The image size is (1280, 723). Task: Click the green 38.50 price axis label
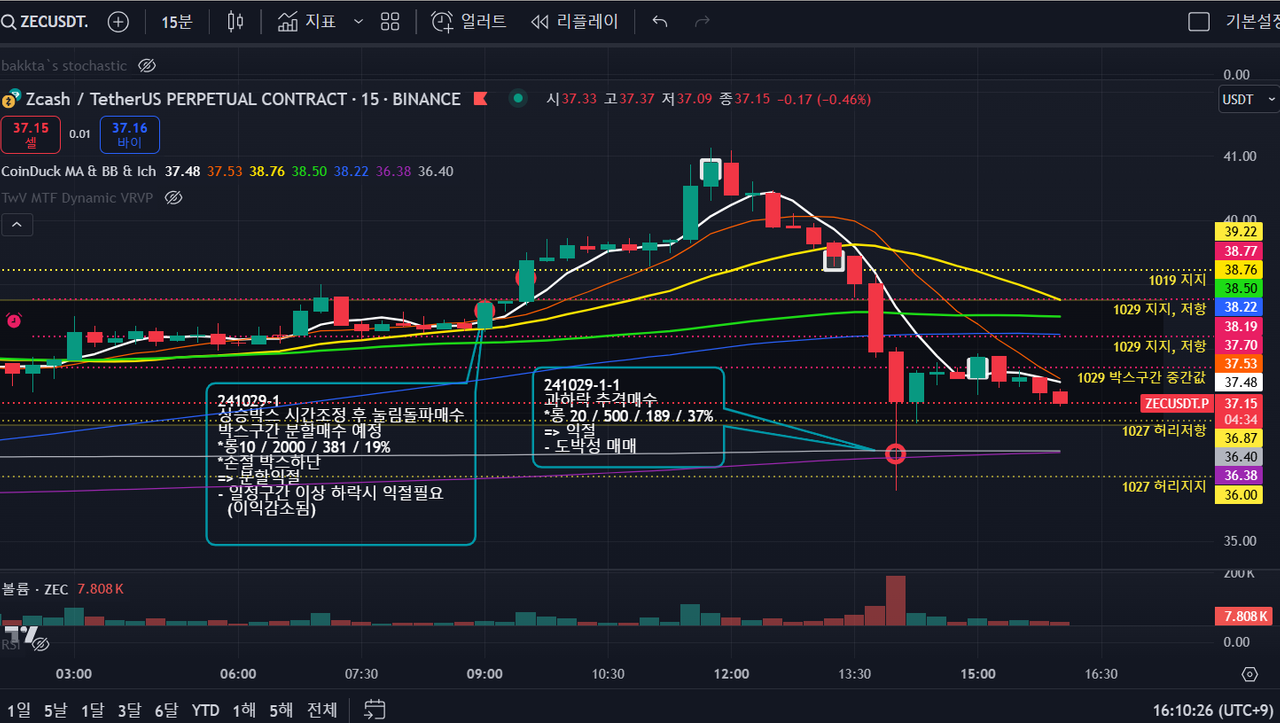(x=1241, y=288)
